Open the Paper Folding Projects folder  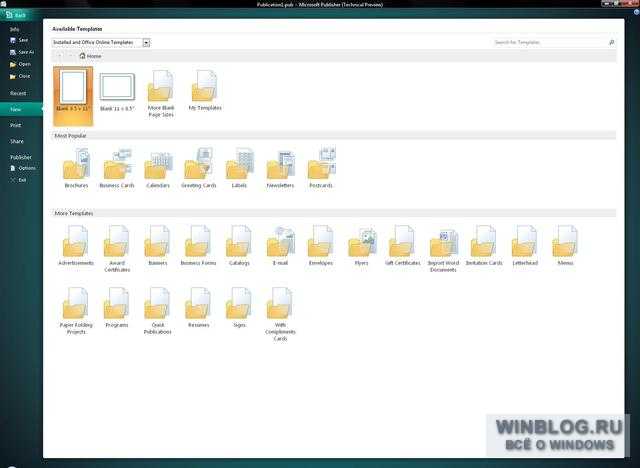76,311
